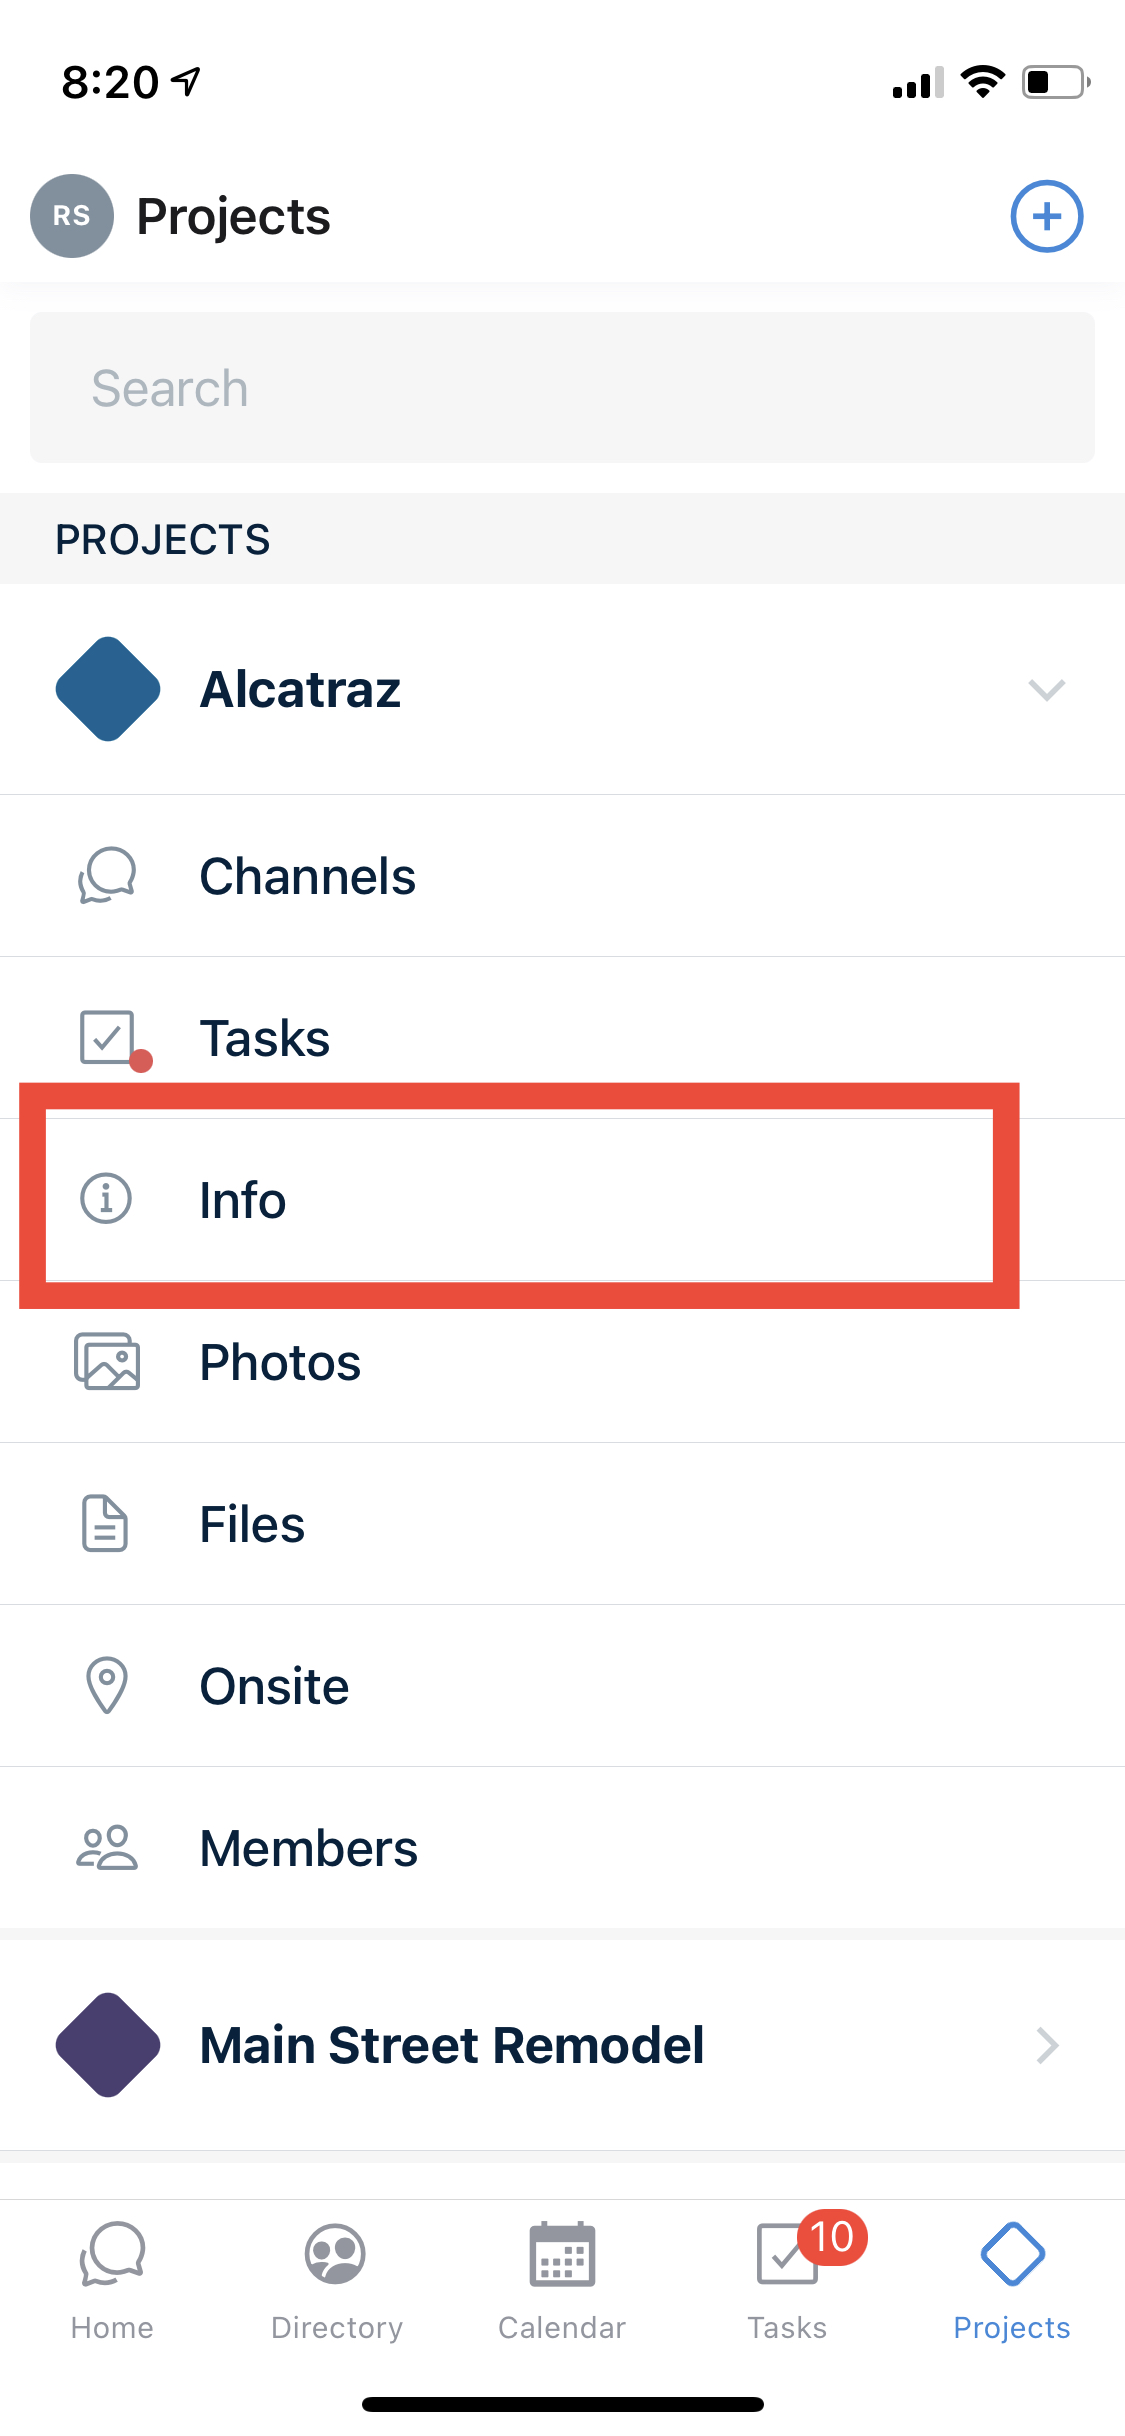Focus the Search input field
1125x2436 pixels.
(562, 388)
